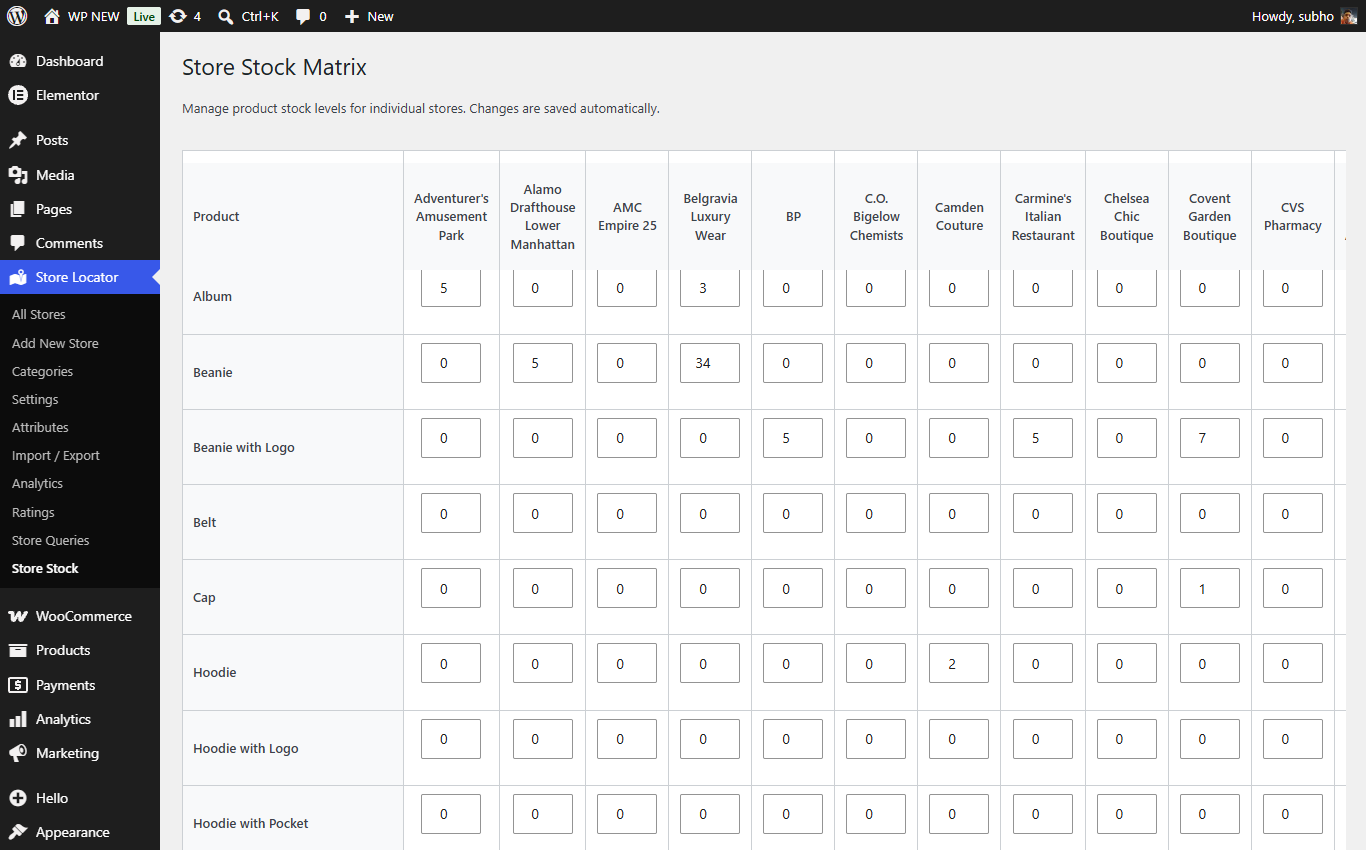Screen dimensions: 1366x850
Task: Click the Alamo Drafthouse Lower Manhattan header
Action: [x=543, y=217]
